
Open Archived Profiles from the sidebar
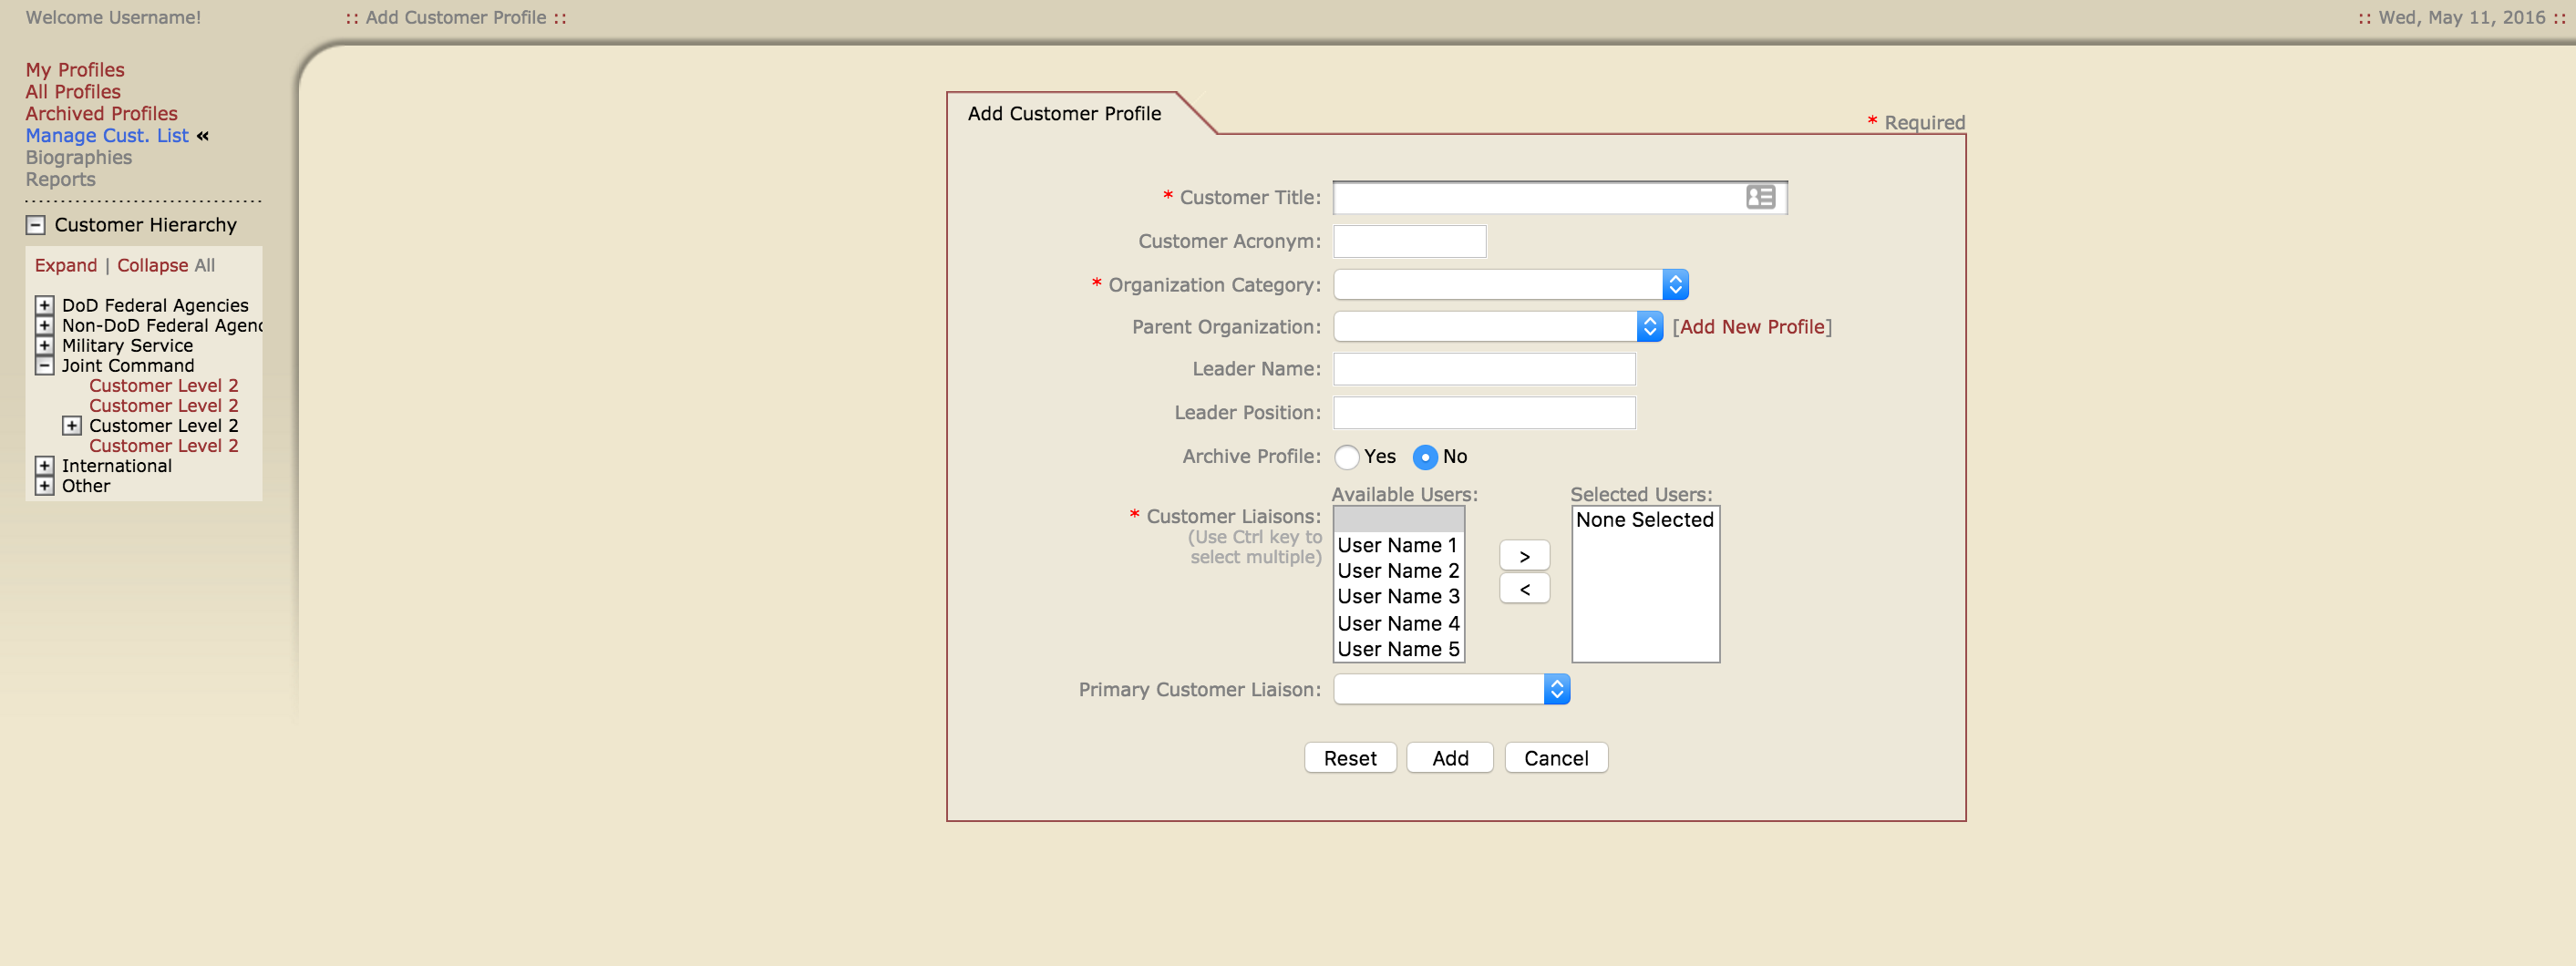101,113
